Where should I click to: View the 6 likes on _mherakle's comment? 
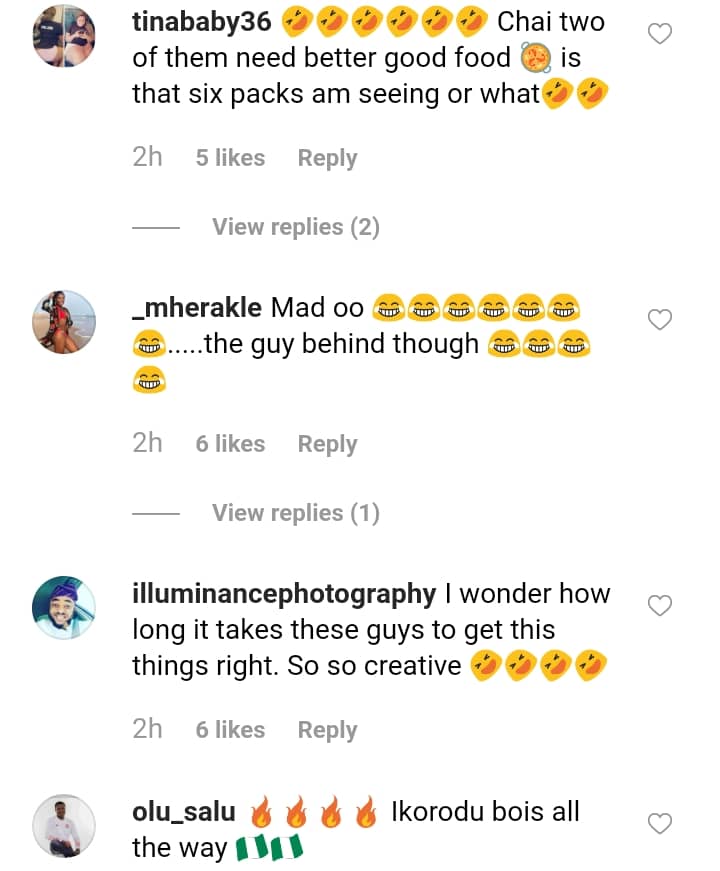230,444
